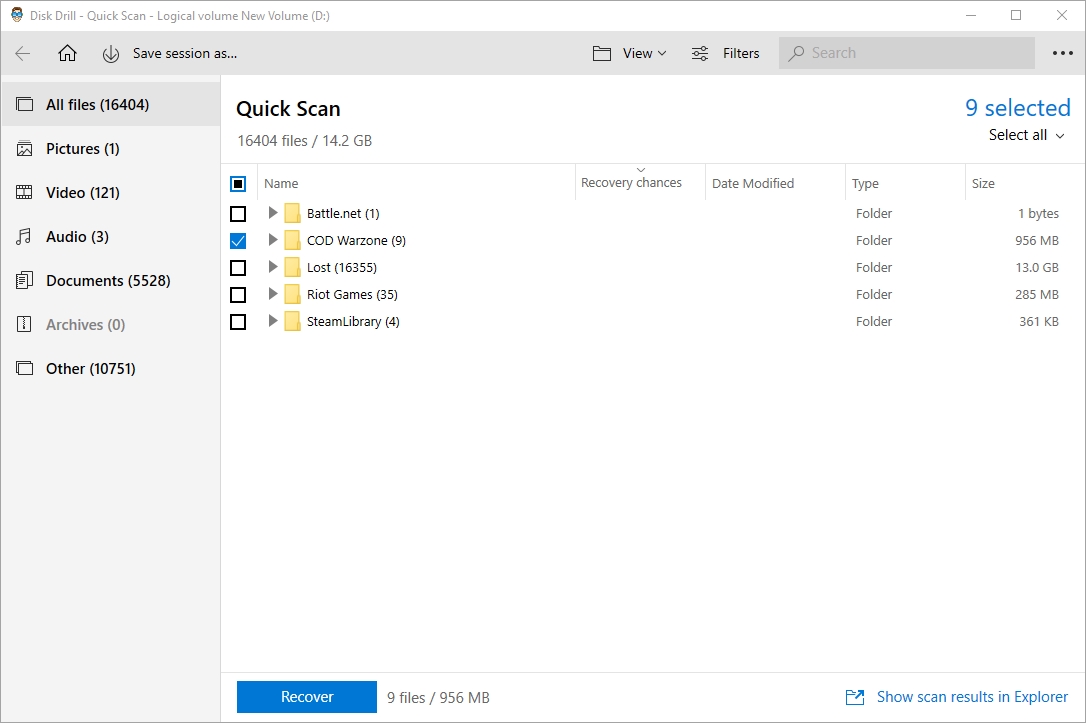Open the Filters panel
This screenshot has height=723, width=1086.
(x=725, y=53)
